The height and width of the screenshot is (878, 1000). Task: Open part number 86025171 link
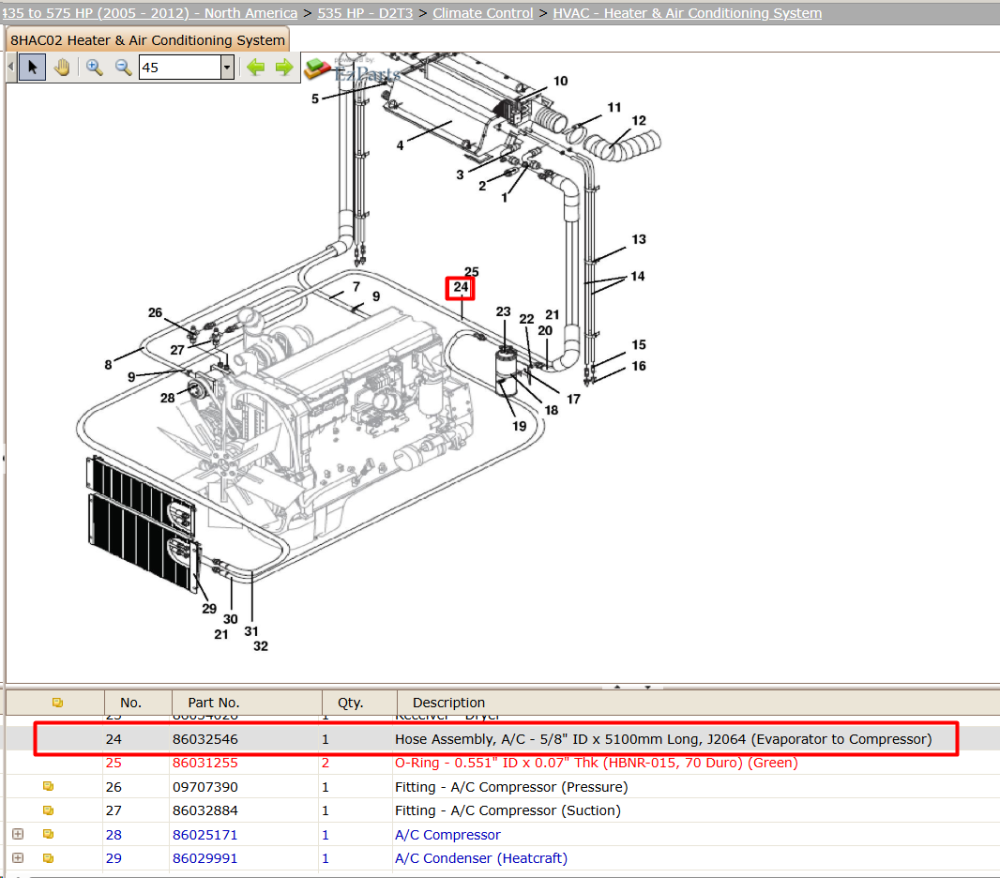pyautogui.click(x=205, y=835)
